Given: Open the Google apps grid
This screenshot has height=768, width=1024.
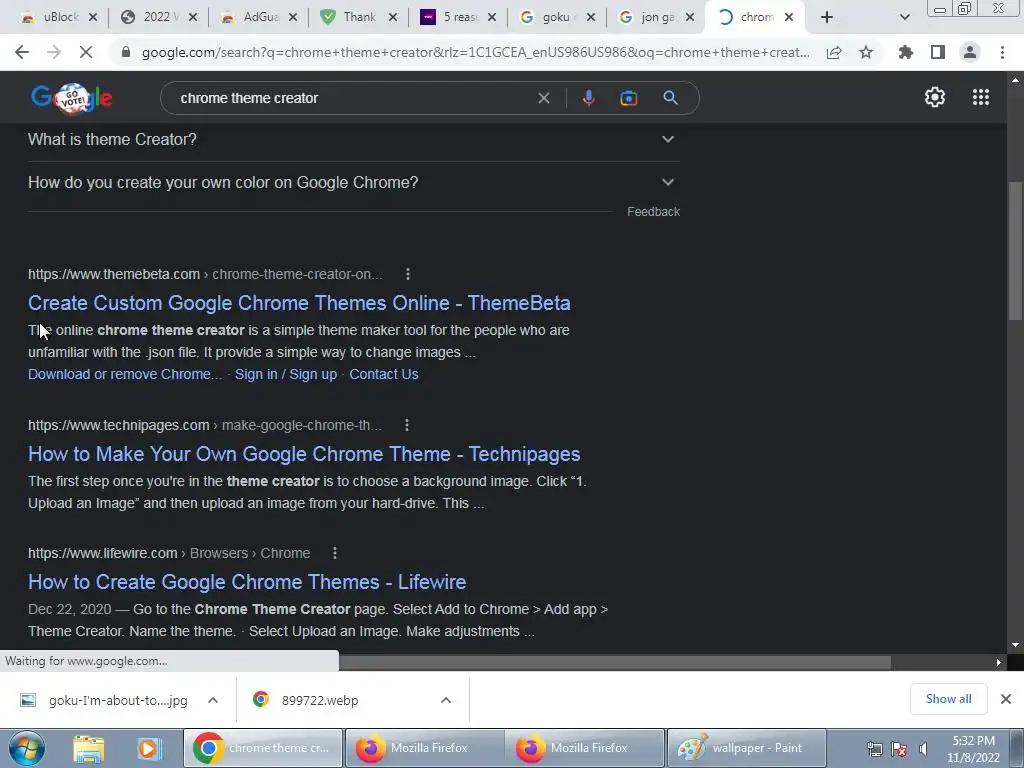Looking at the screenshot, I should 981,97.
